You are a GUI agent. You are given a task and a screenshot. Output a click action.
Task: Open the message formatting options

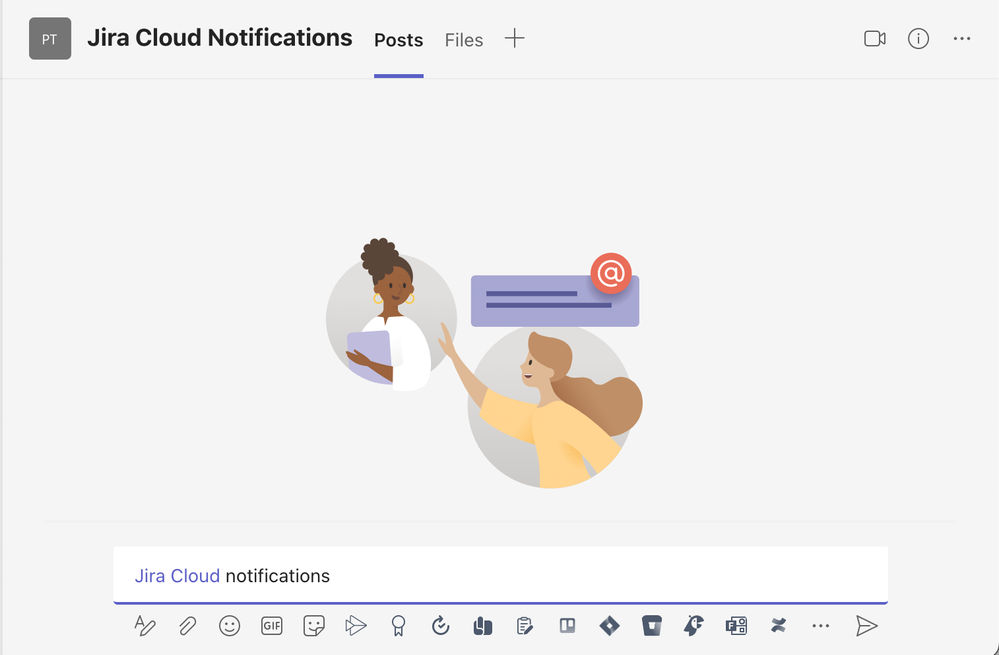(146, 625)
